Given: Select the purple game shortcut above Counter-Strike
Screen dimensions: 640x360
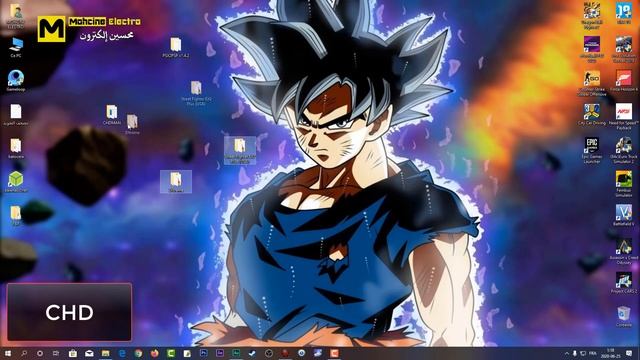Looking at the screenshot, I should coord(592,49).
